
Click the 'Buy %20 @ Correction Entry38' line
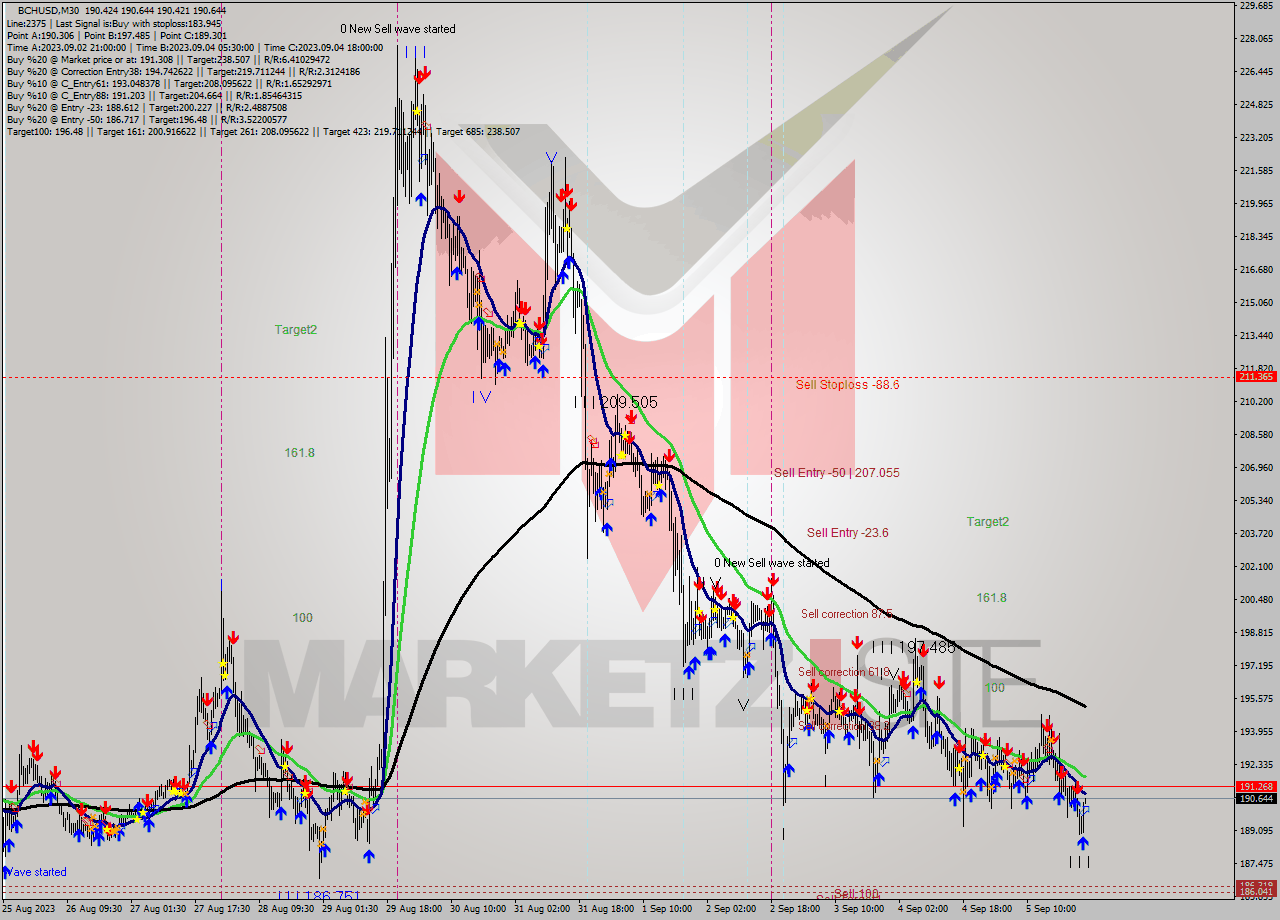point(183,72)
